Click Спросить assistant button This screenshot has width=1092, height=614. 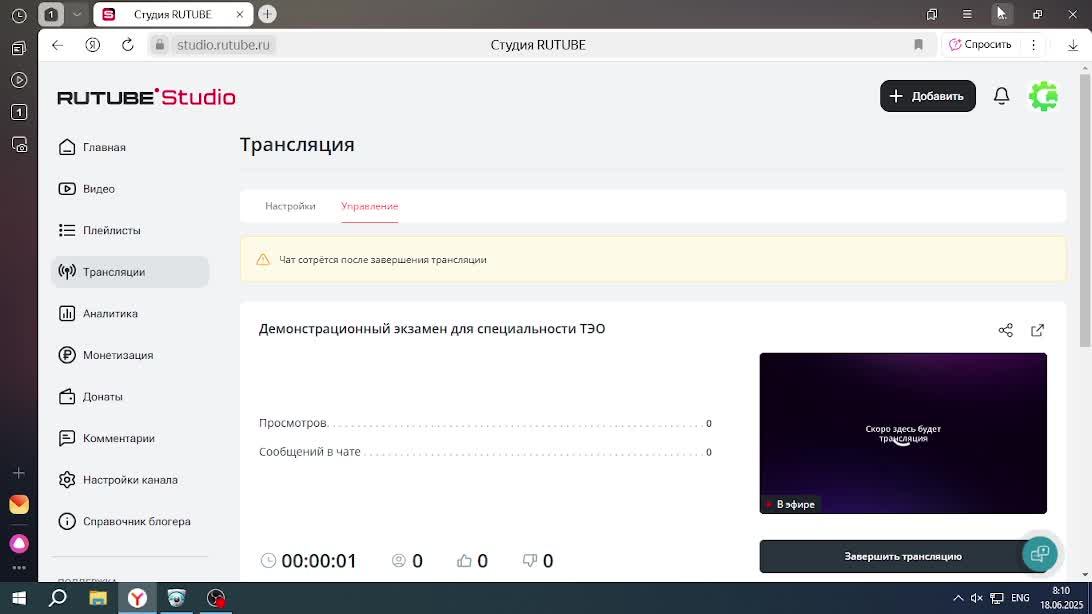coord(980,45)
